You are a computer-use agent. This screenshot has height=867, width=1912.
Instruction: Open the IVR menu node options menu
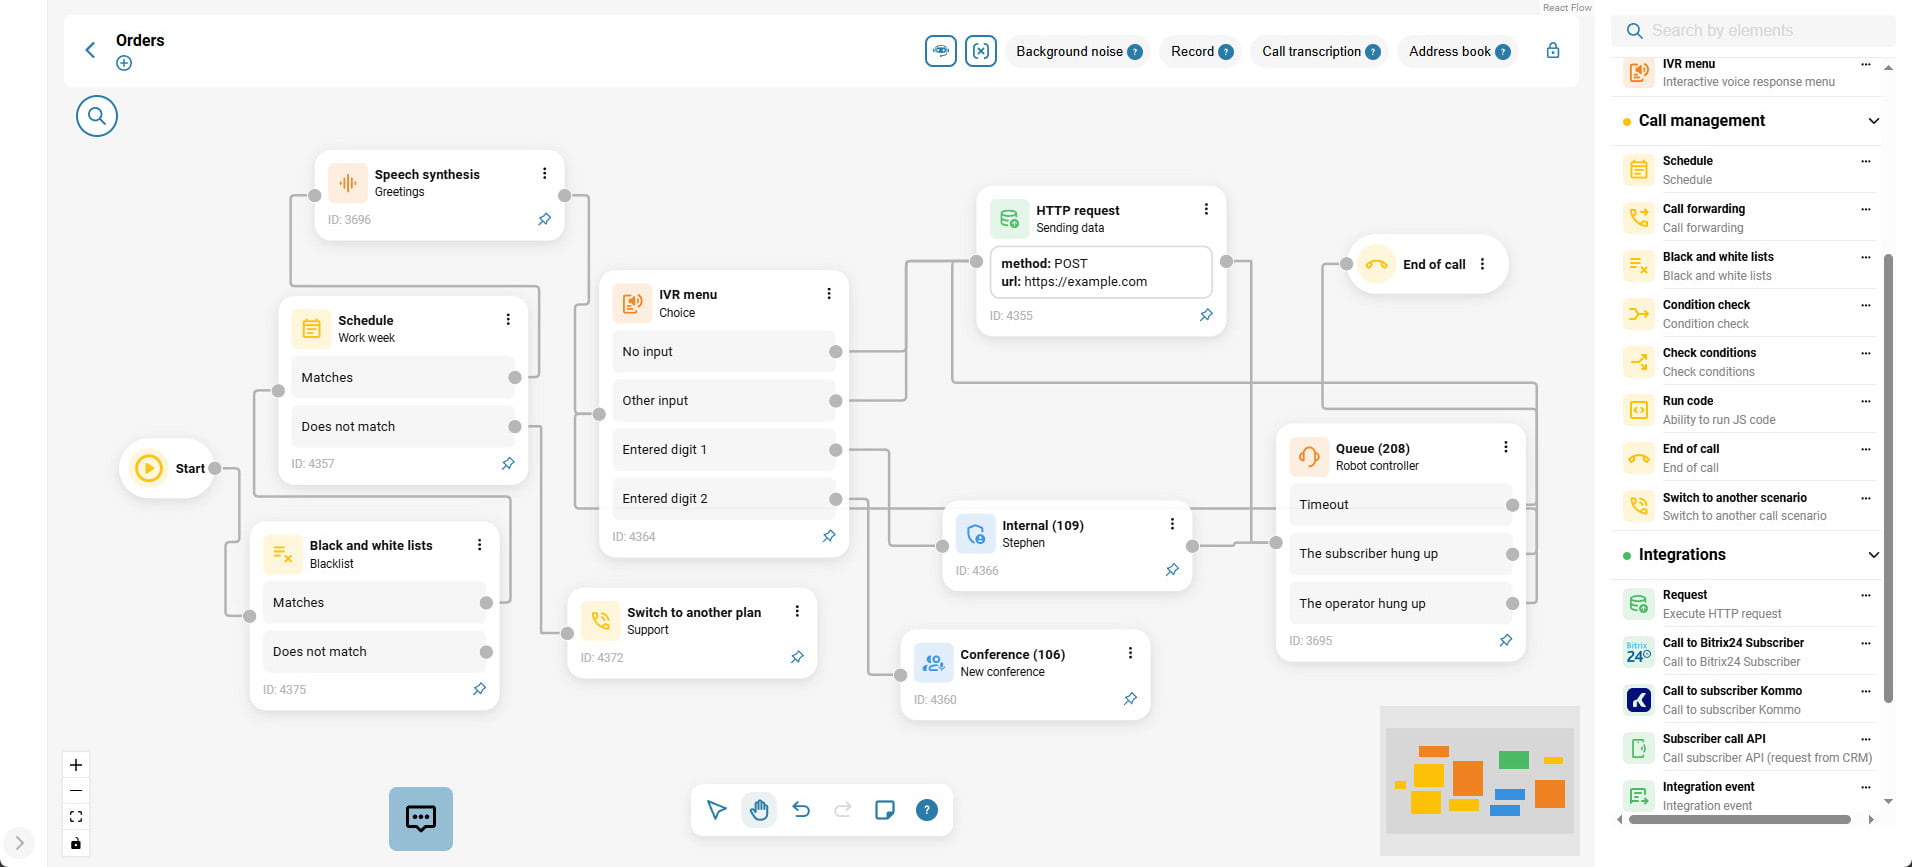[x=829, y=294]
